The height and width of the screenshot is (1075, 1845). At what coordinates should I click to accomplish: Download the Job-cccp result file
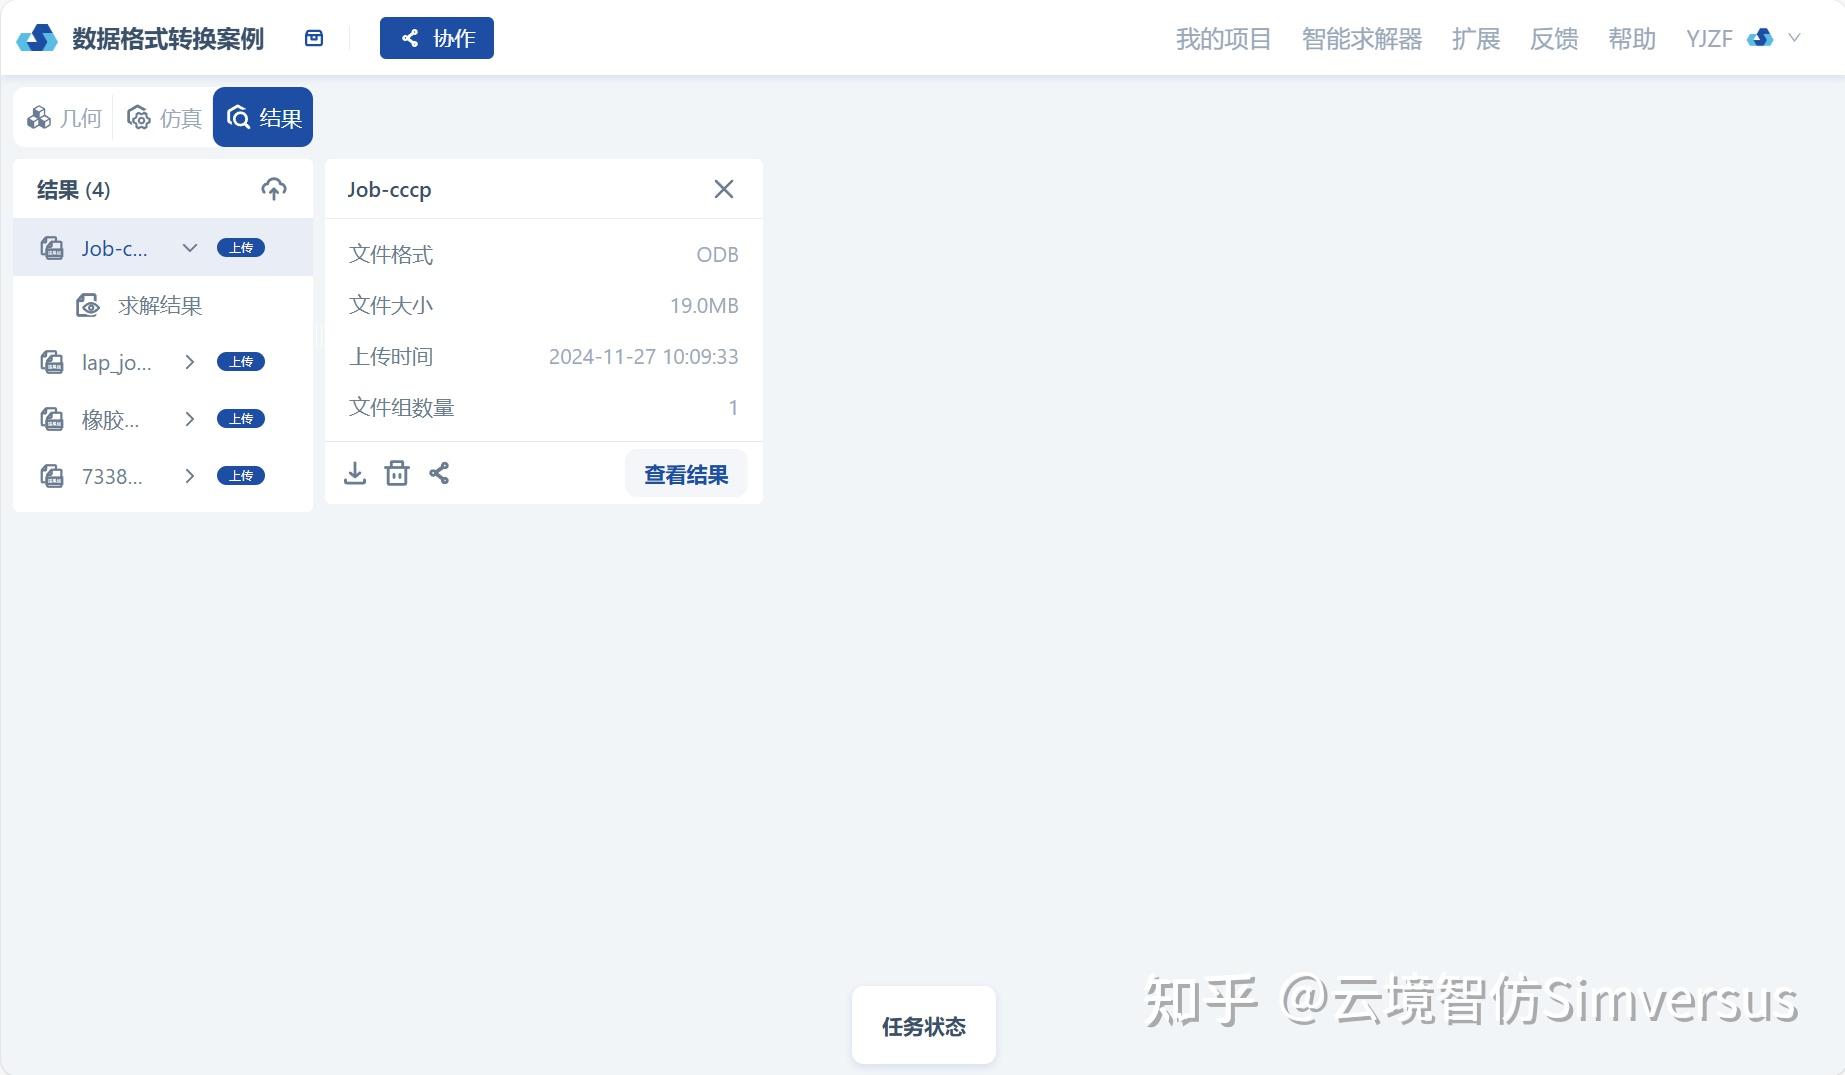(x=355, y=473)
